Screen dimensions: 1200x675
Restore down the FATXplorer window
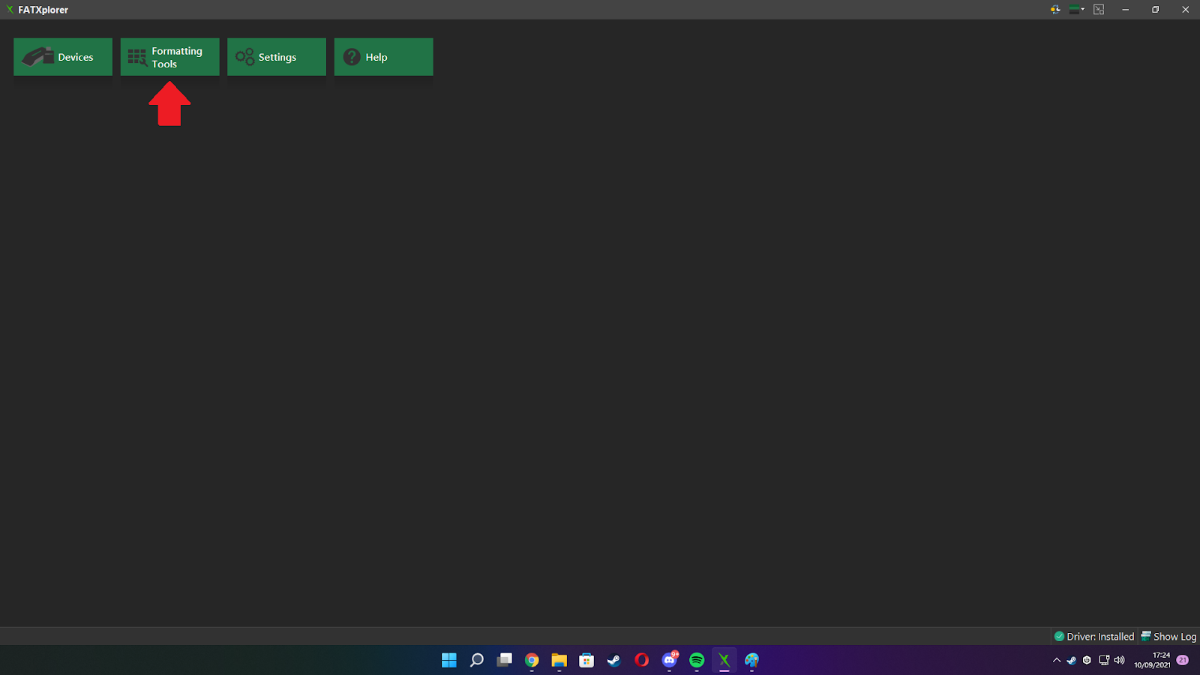(x=1155, y=9)
